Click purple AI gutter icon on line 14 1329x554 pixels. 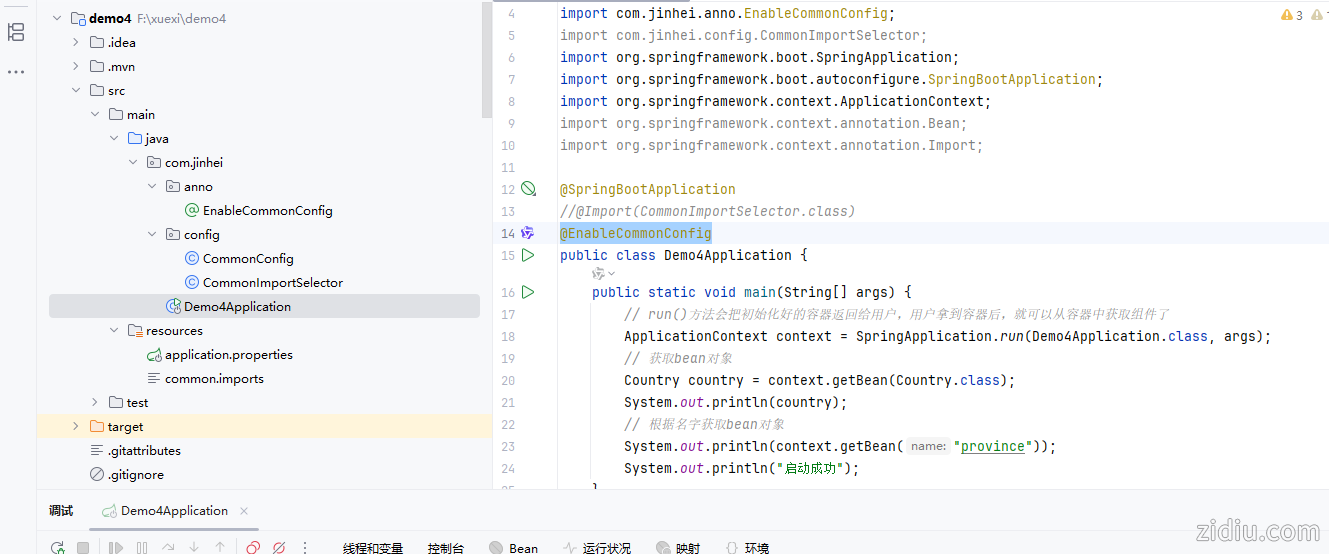tap(528, 233)
